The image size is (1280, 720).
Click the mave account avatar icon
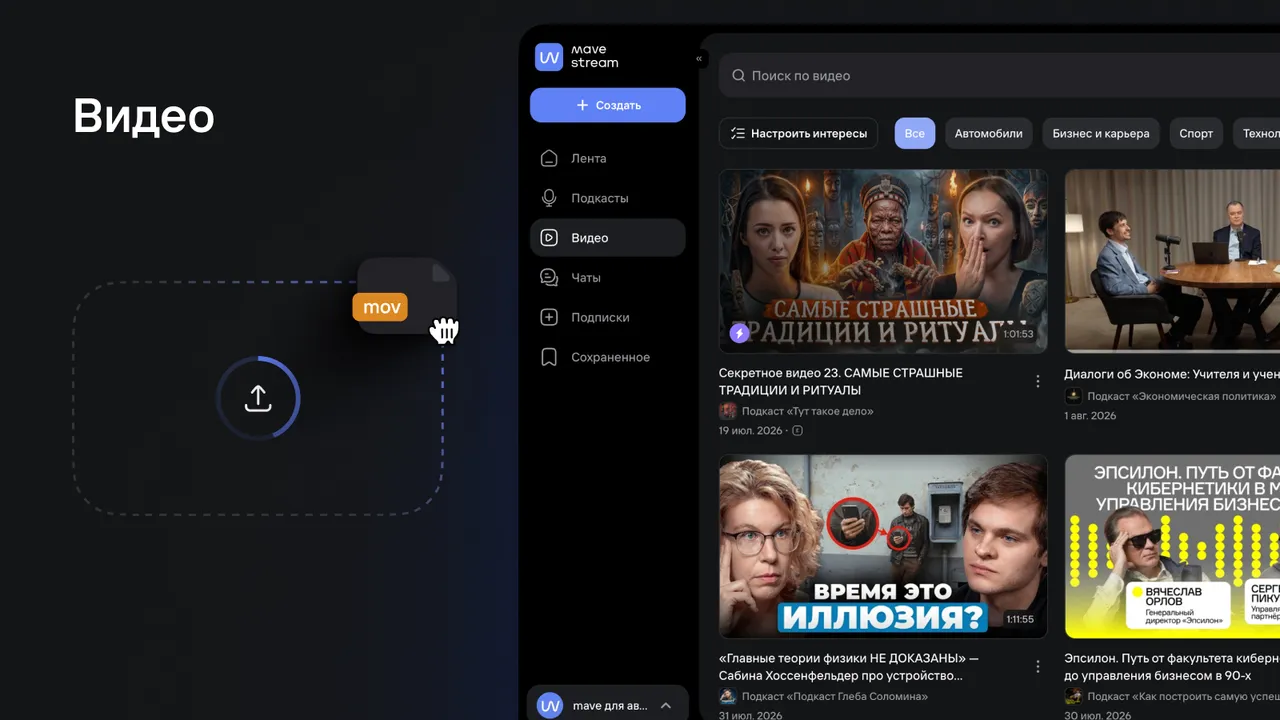click(550, 706)
